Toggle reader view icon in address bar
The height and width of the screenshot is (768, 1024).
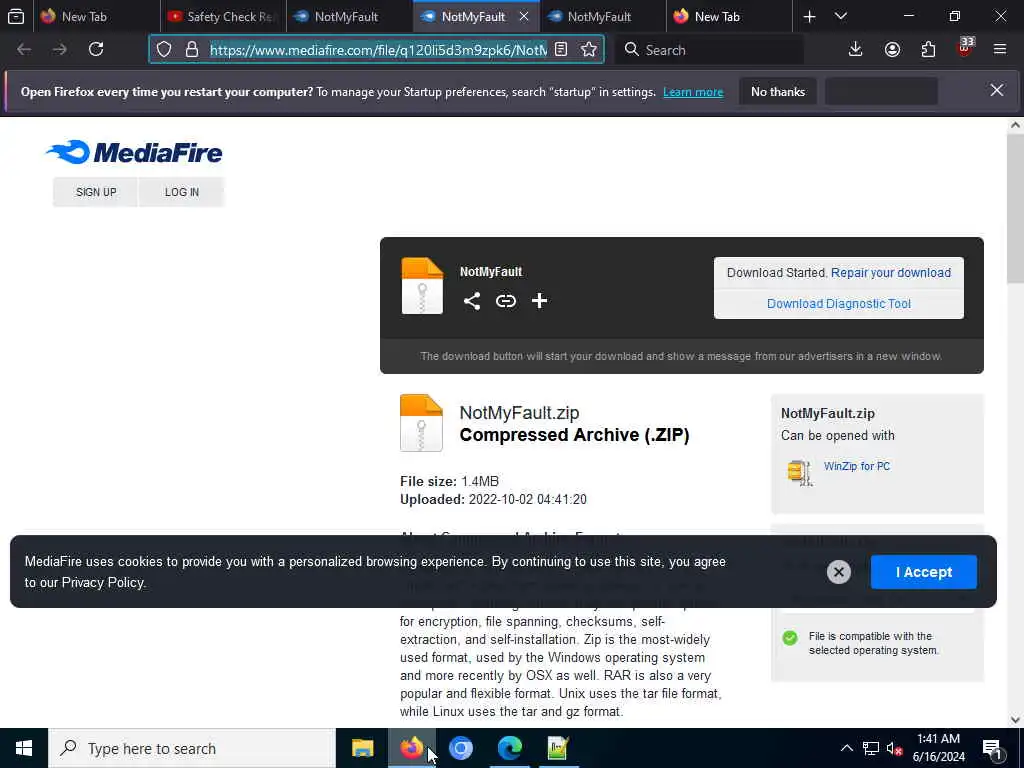561,50
